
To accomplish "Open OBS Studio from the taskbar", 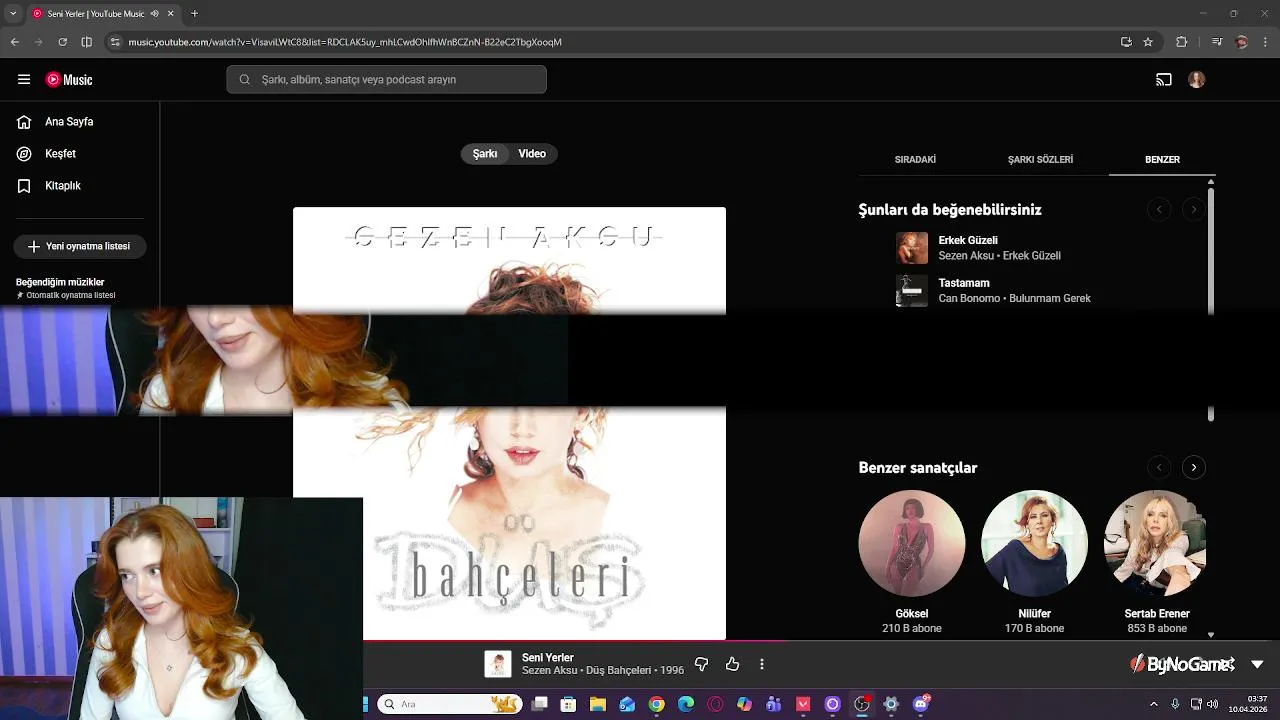I will click(x=862, y=704).
